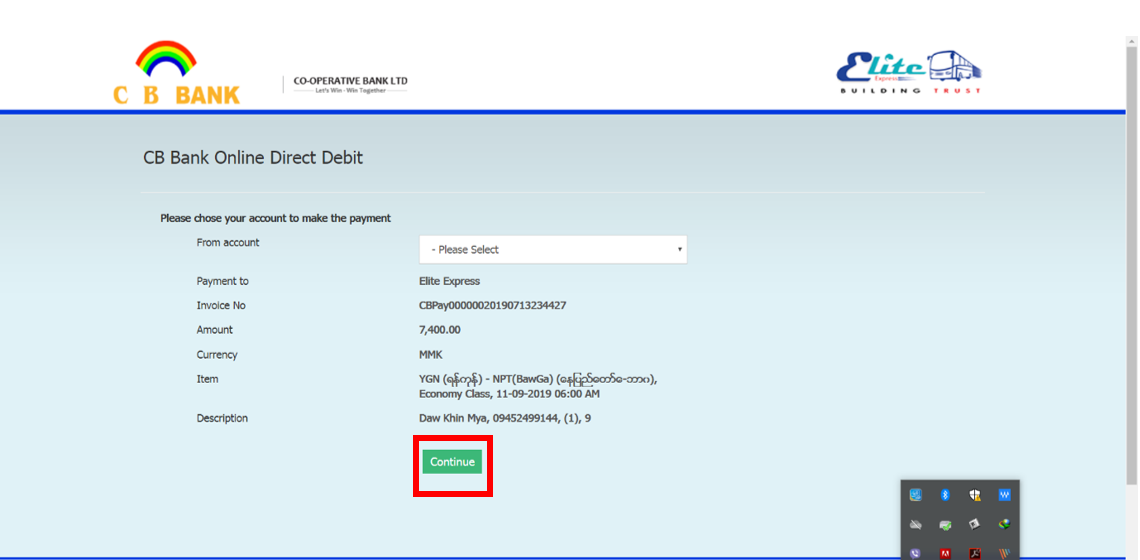Open Windows Security shield tray icon
Viewport: 1140px width, 560px height.
975,495
